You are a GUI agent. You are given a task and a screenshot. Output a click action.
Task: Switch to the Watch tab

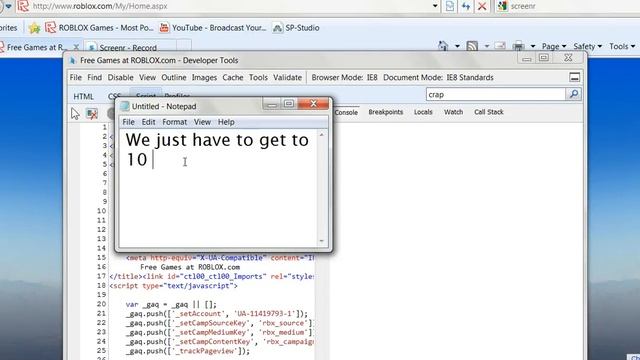point(453,112)
